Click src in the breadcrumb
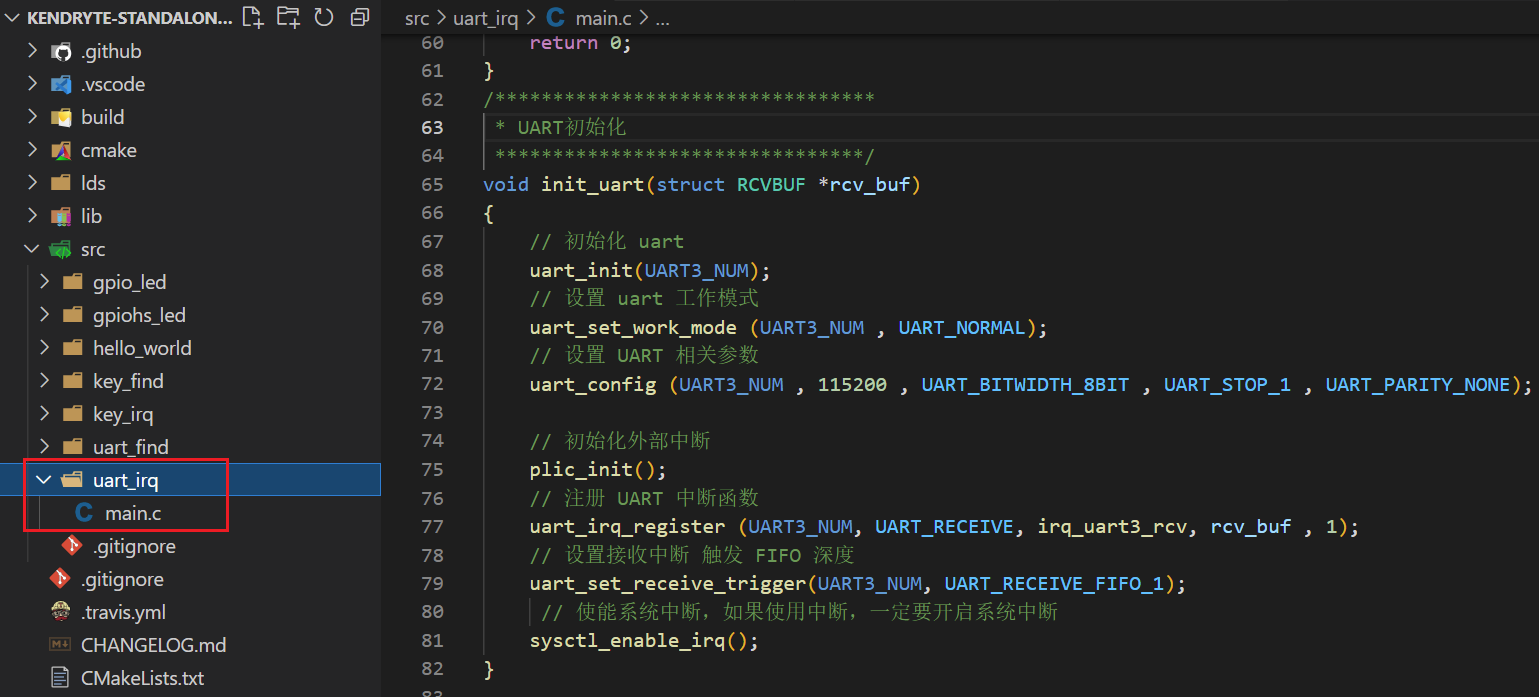 pyautogui.click(x=417, y=18)
